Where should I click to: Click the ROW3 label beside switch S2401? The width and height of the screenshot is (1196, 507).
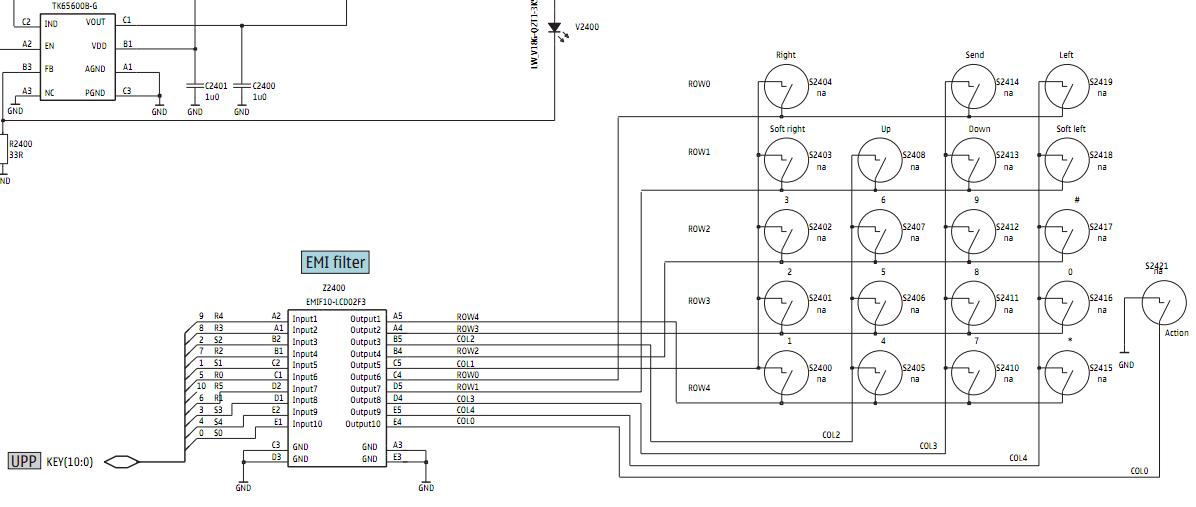pyautogui.click(x=699, y=301)
